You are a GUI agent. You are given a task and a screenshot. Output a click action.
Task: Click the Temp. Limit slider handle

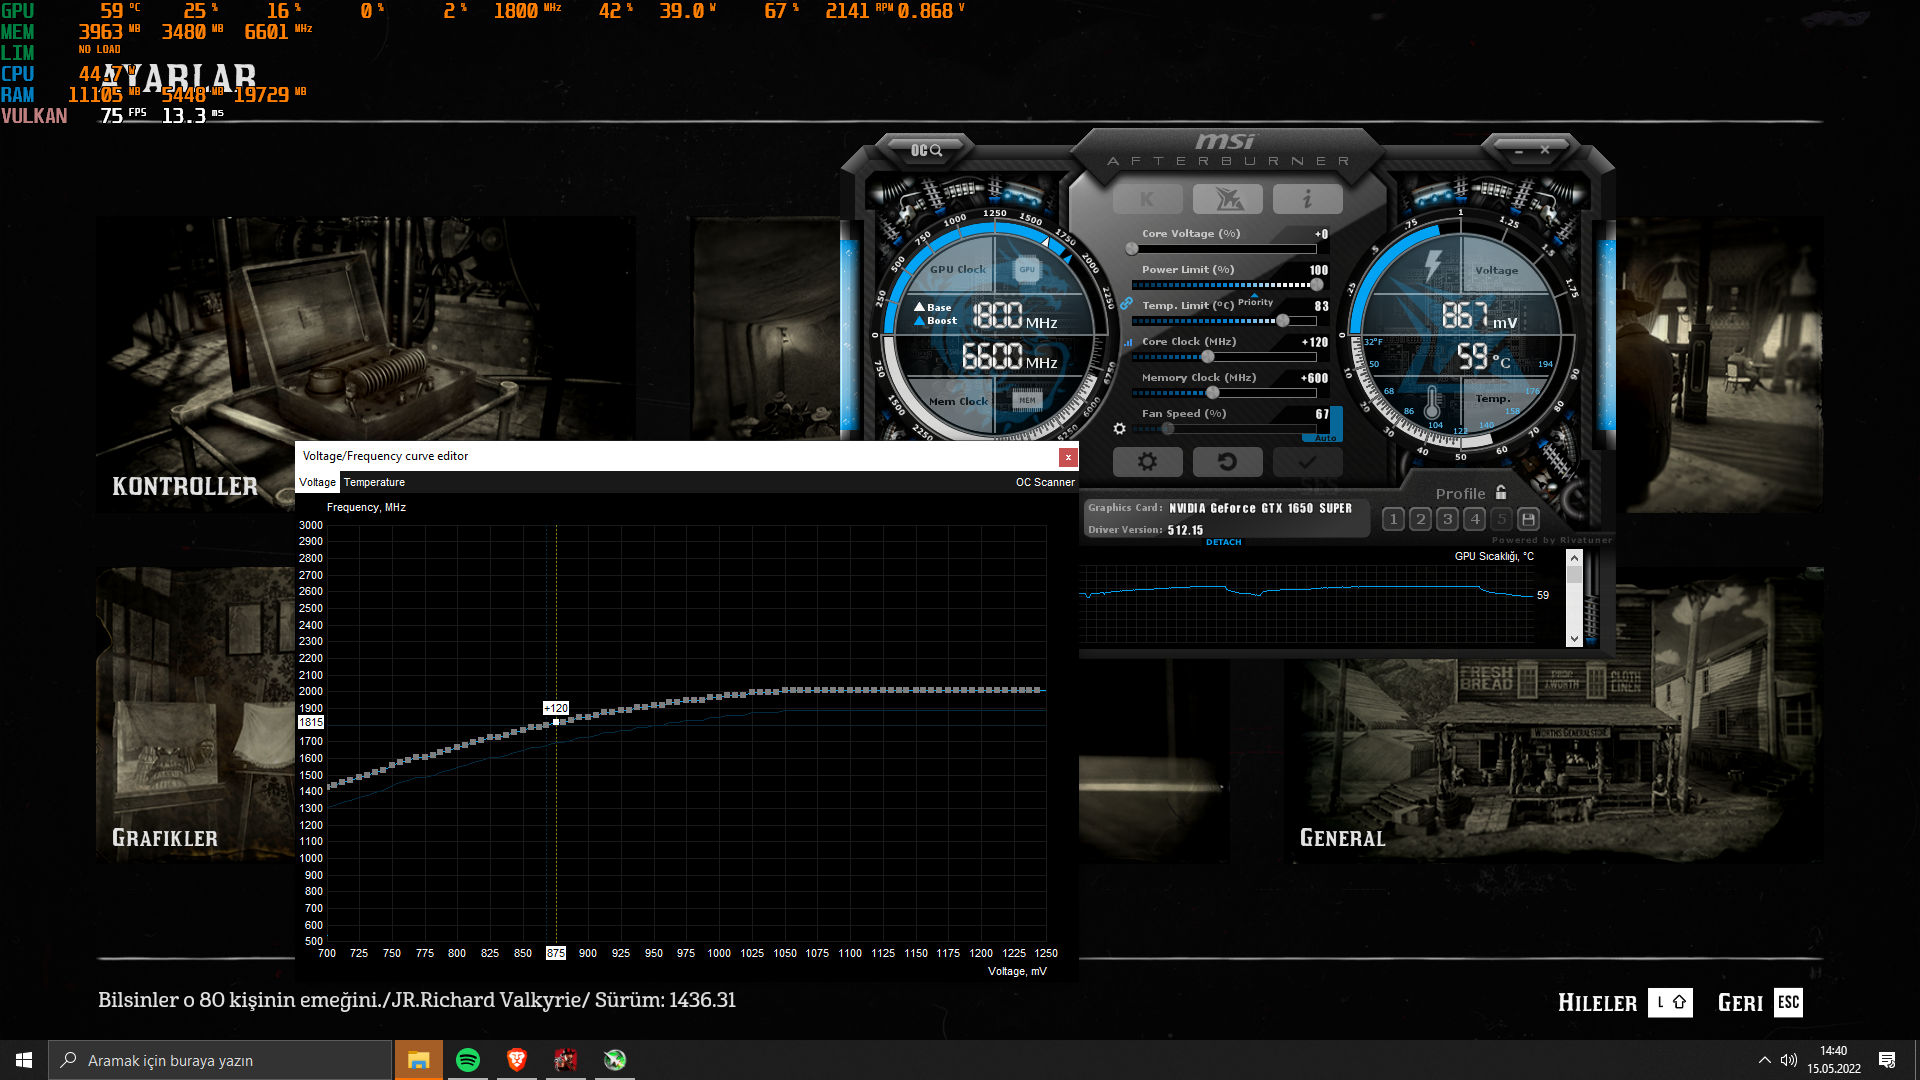point(1283,321)
